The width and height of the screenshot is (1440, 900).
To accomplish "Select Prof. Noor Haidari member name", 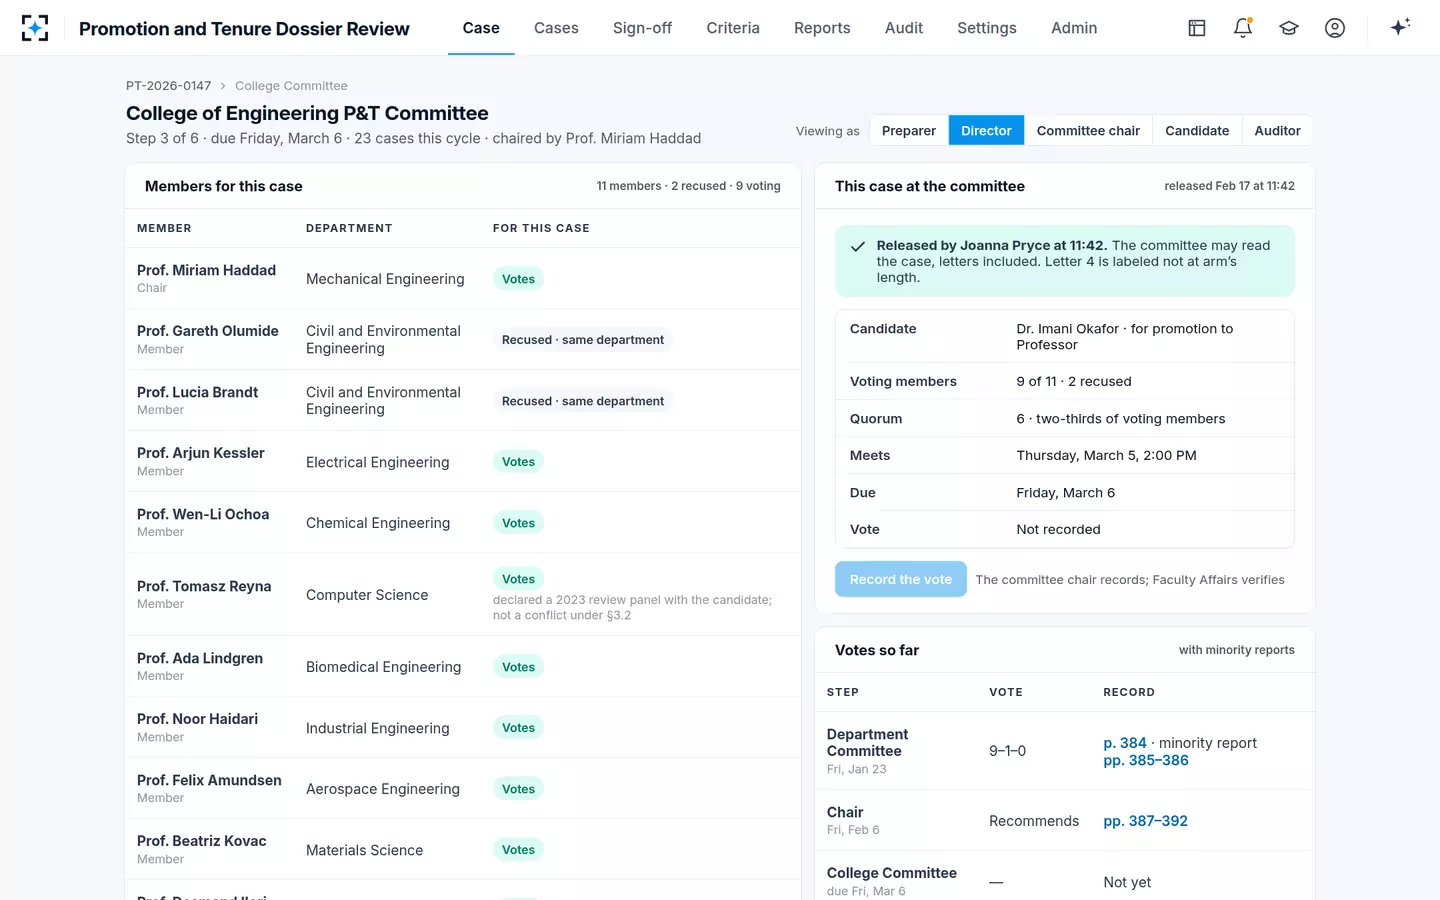I will pyautogui.click(x=197, y=719).
